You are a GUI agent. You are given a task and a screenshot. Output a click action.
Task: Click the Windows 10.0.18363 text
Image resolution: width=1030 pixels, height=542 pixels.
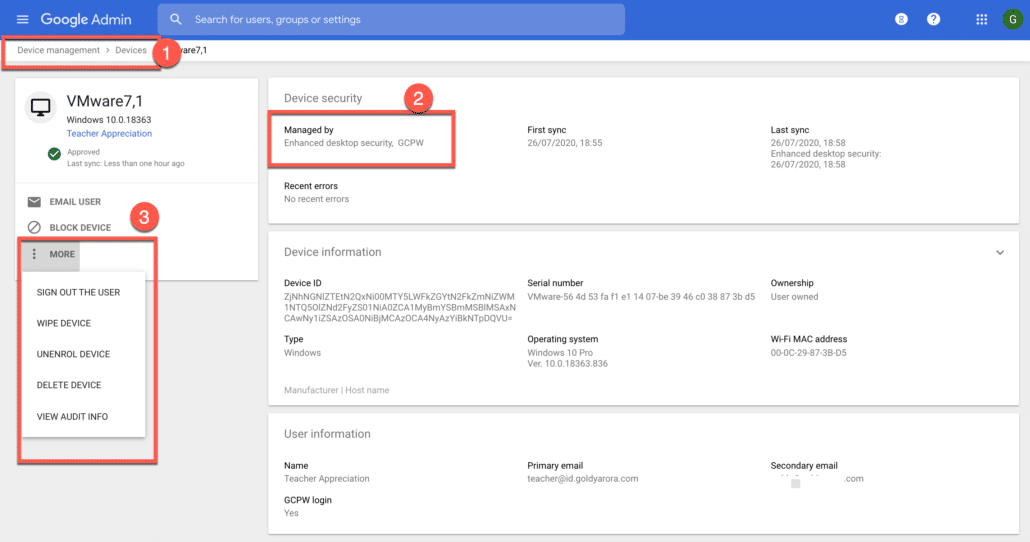(x=108, y=120)
